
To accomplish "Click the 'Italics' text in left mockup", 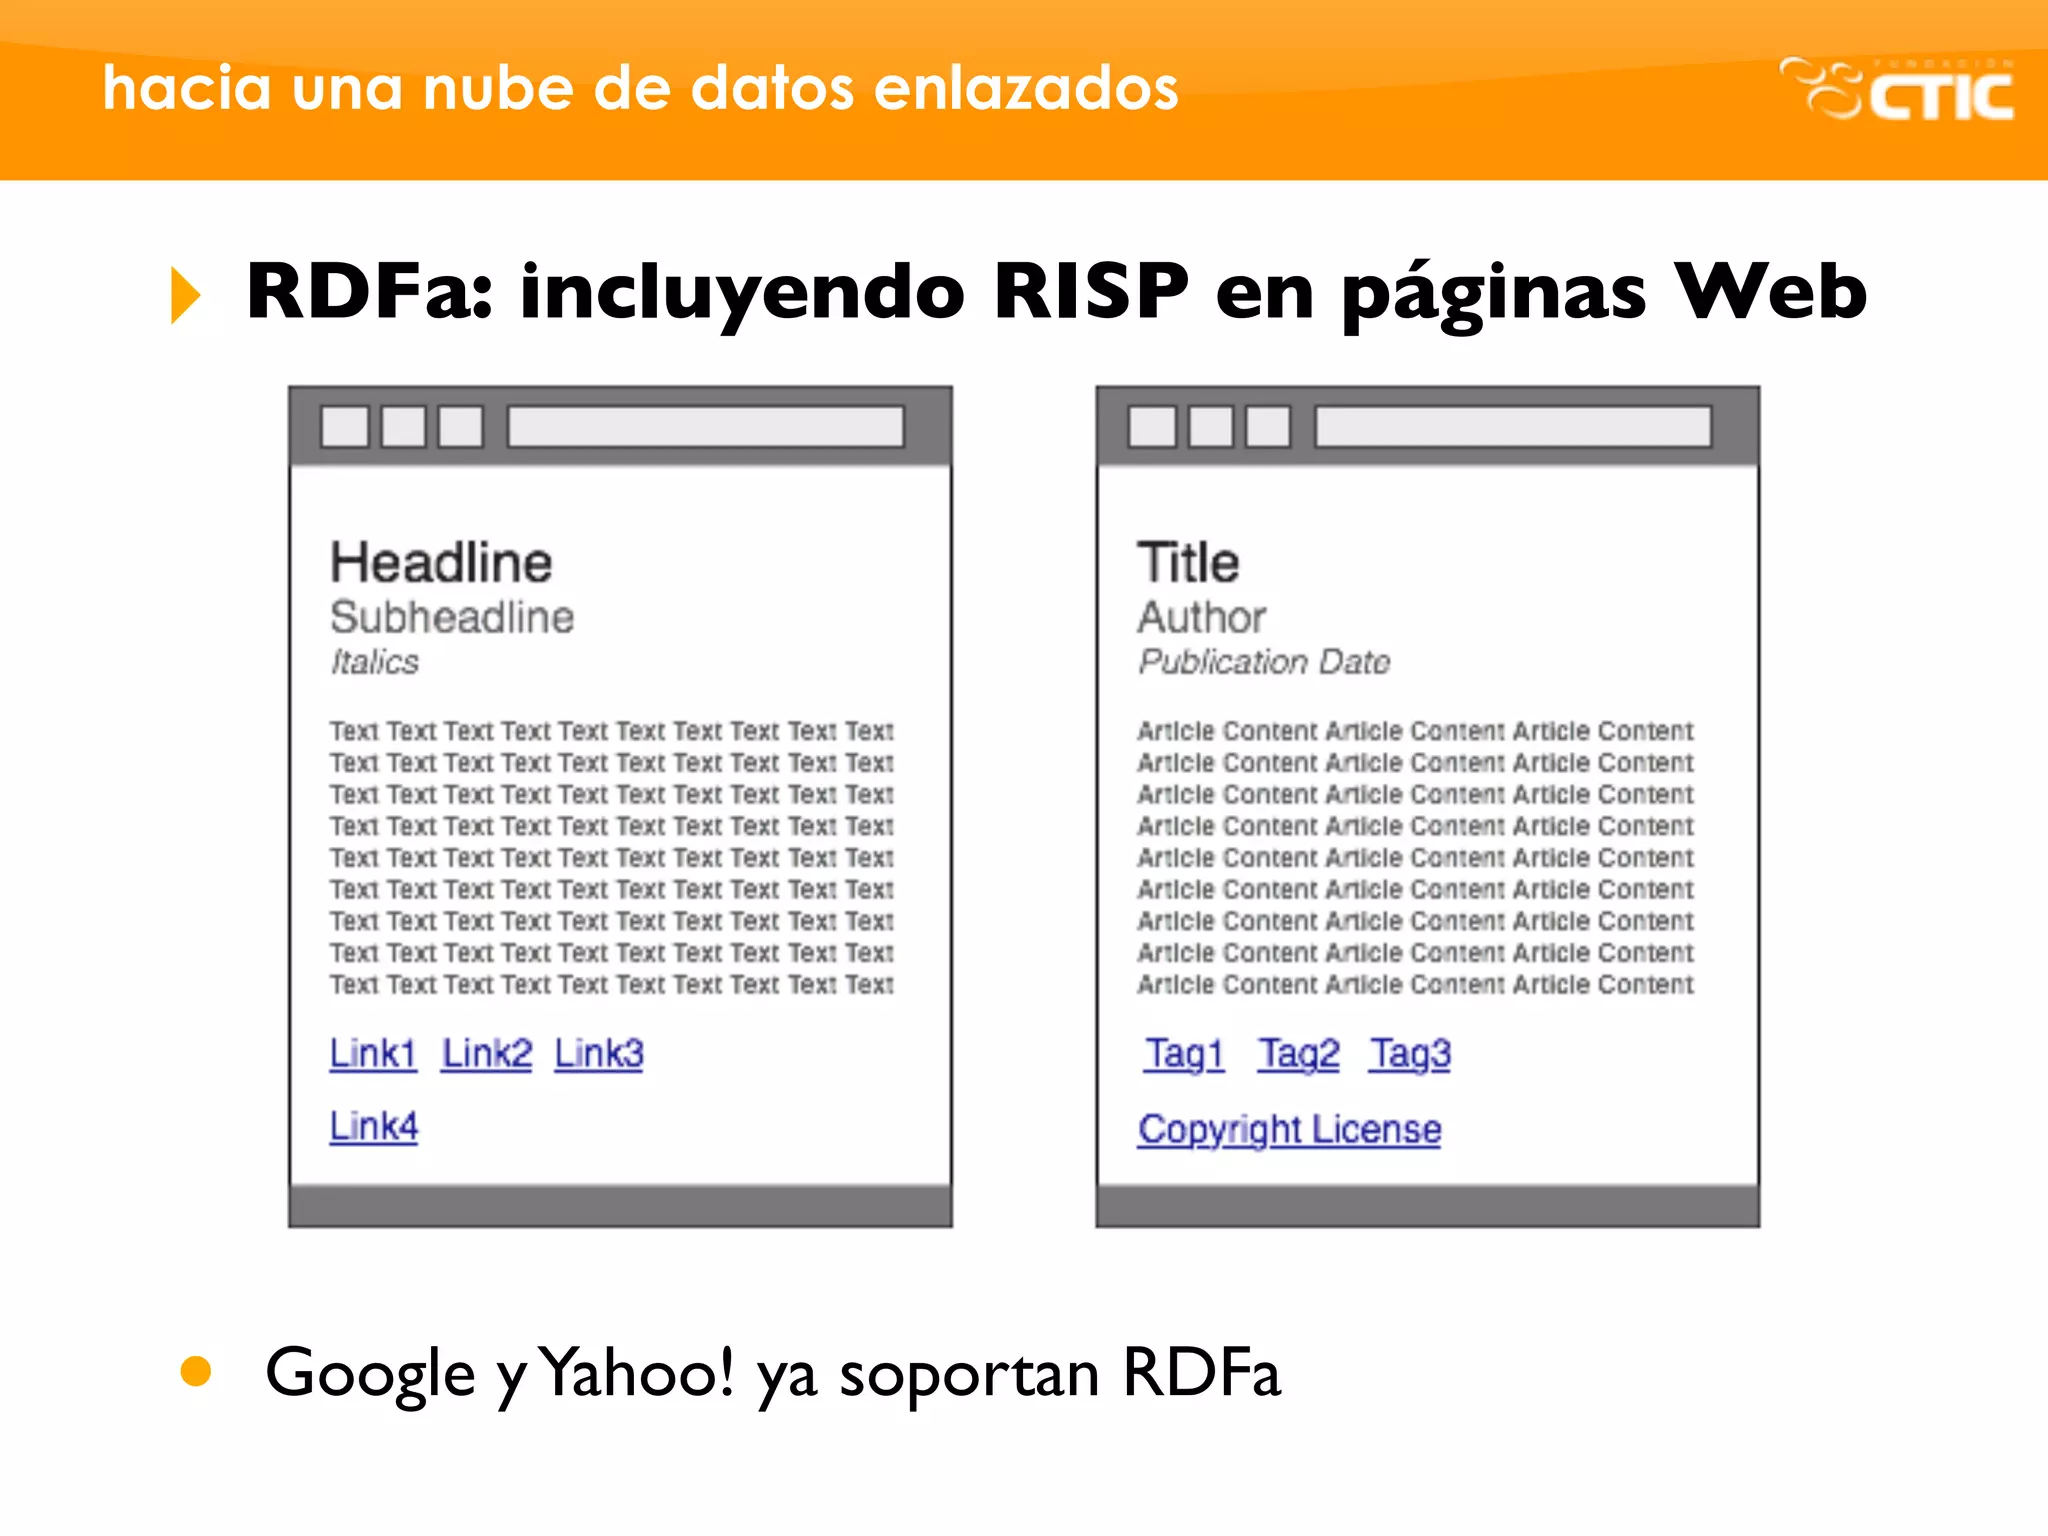I will (x=375, y=662).
